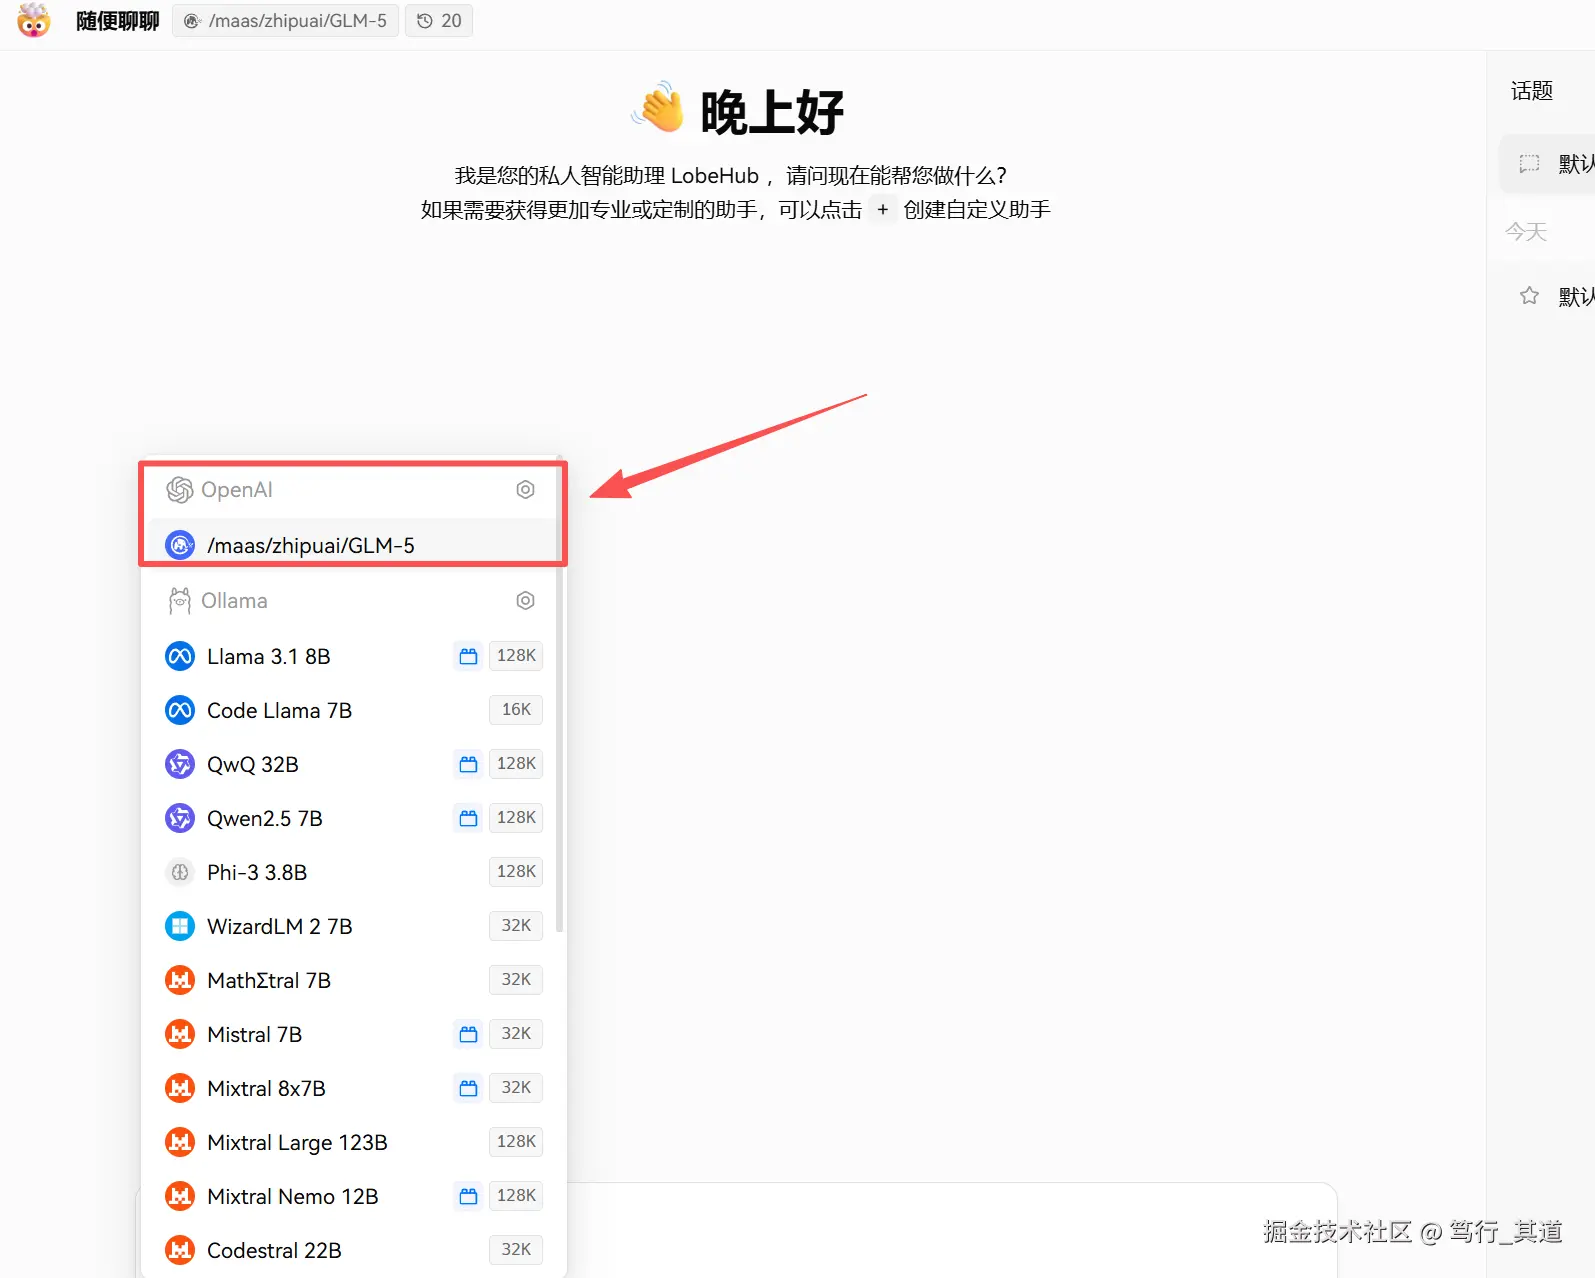Click the Qwen icon beside QwQ 32B
1595x1278 pixels.
(180, 764)
